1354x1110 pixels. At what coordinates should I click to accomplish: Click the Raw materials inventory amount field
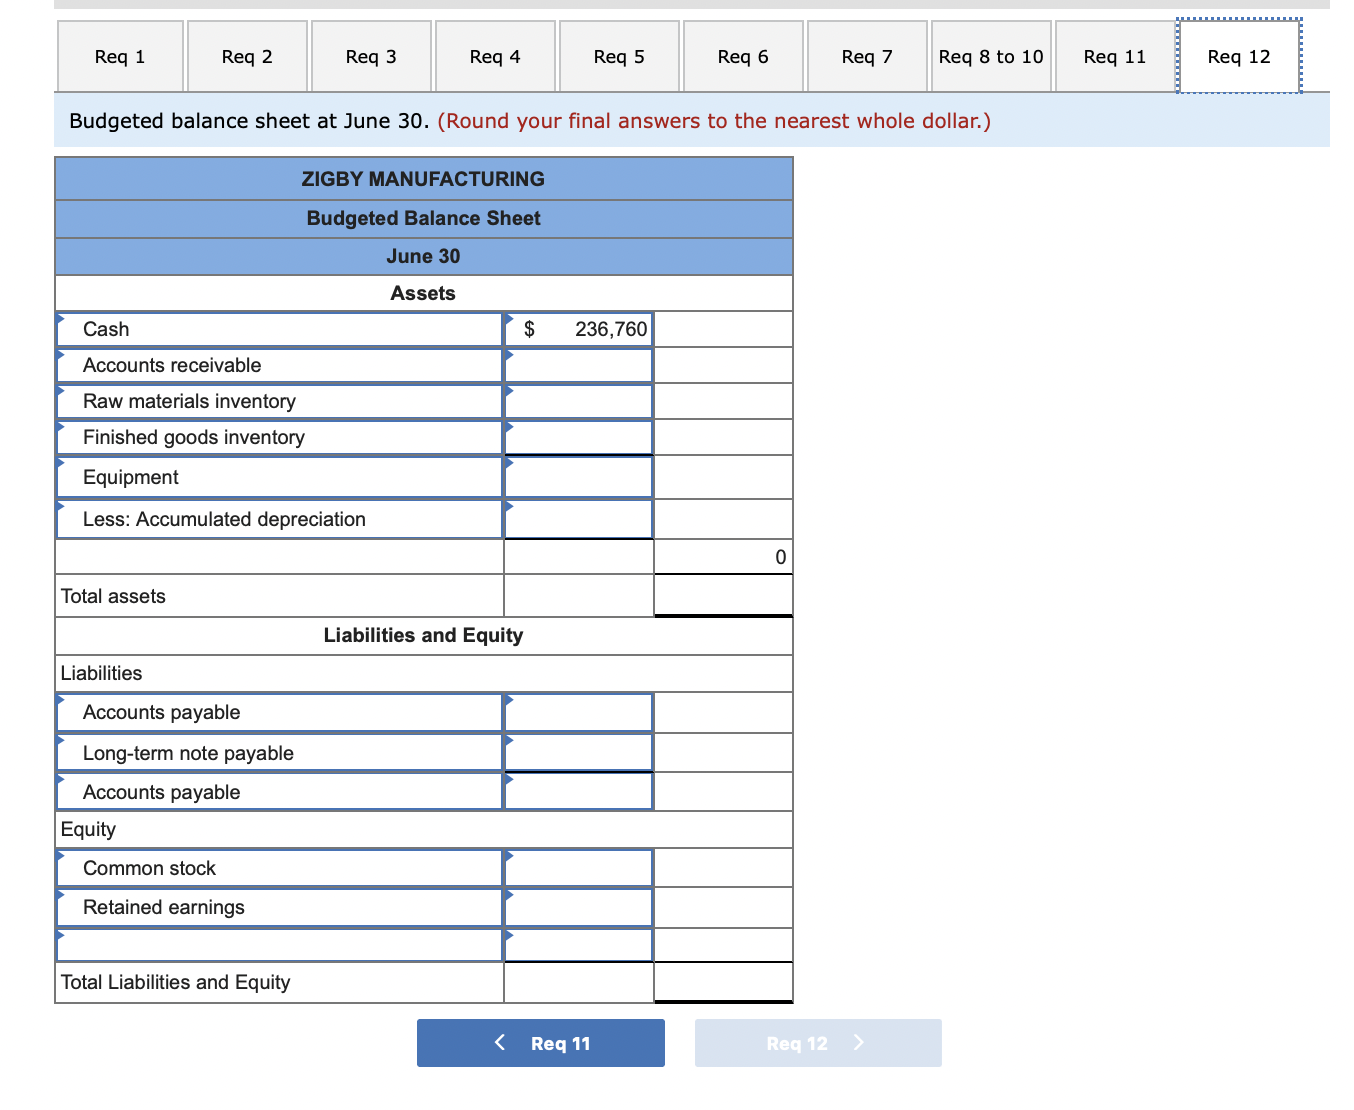pyautogui.click(x=579, y=401)
